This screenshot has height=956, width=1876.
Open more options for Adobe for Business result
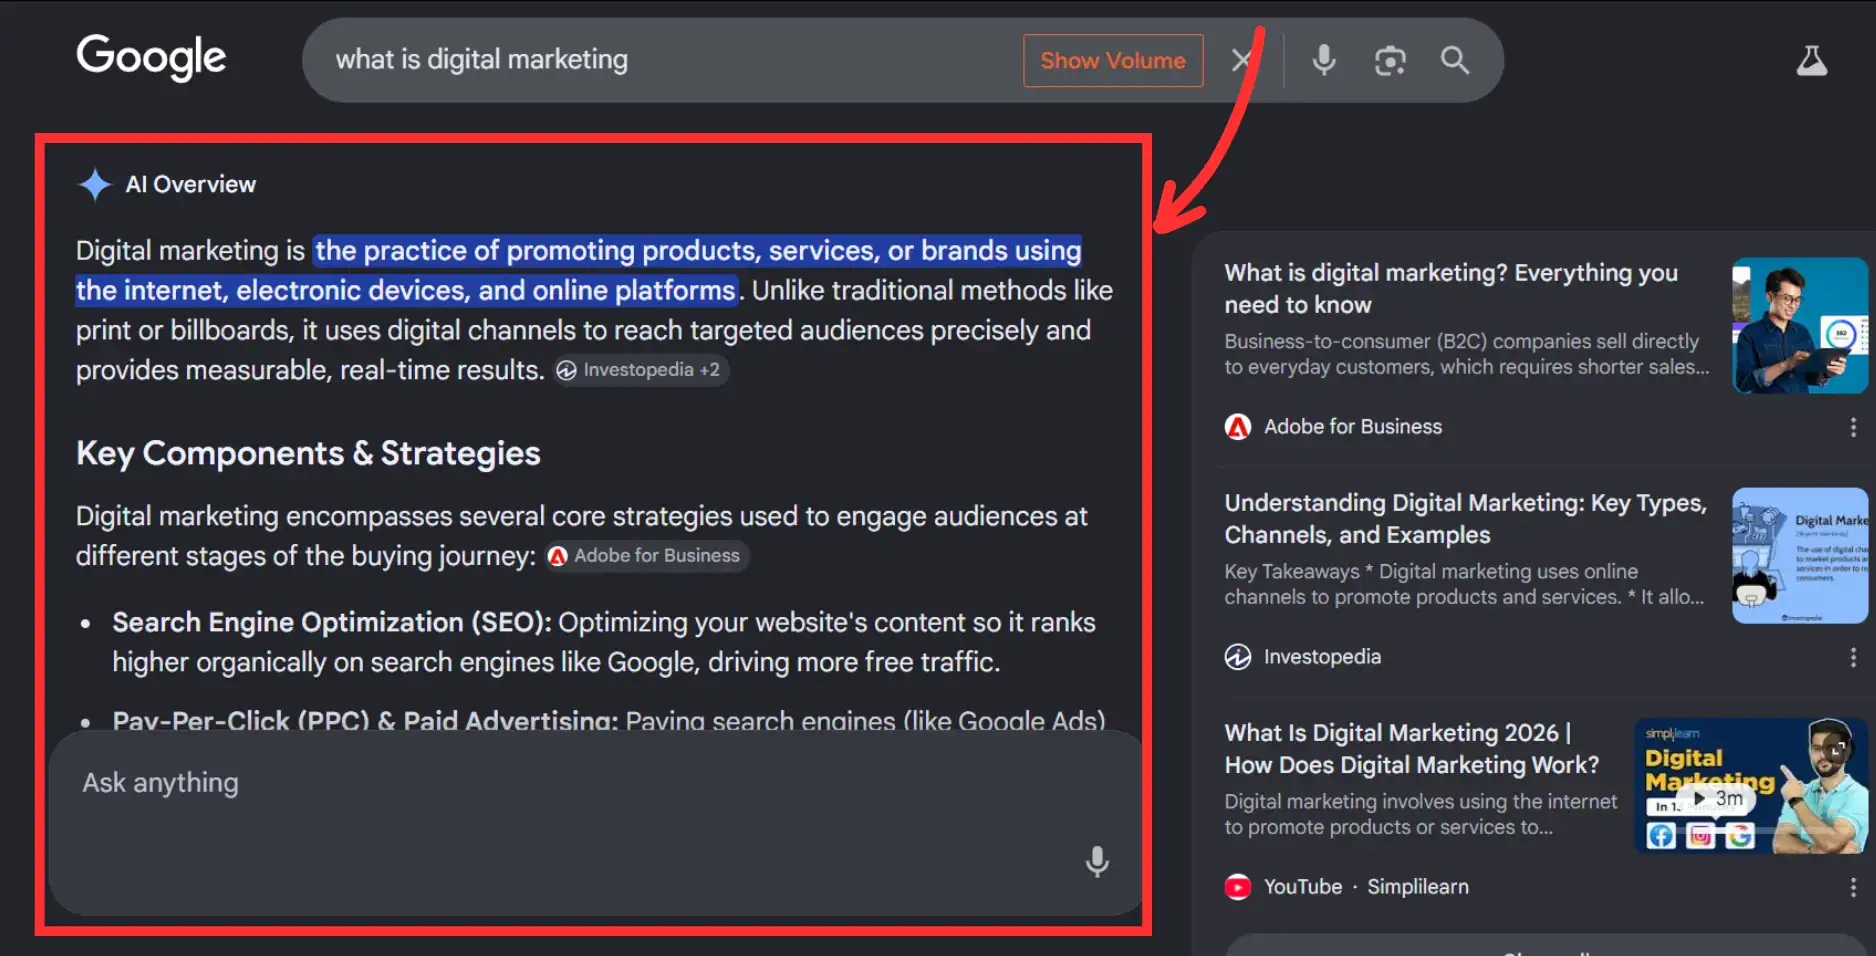1853,427
